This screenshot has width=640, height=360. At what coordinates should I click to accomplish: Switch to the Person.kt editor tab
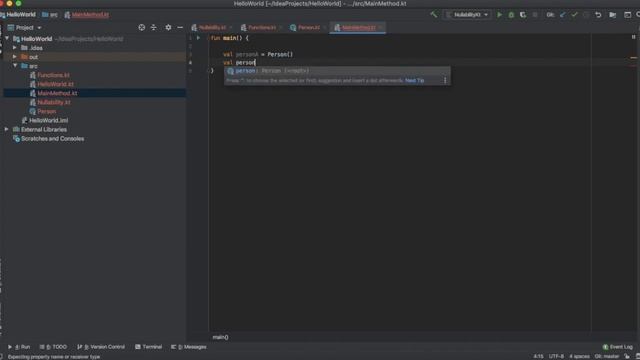(308, 27)
